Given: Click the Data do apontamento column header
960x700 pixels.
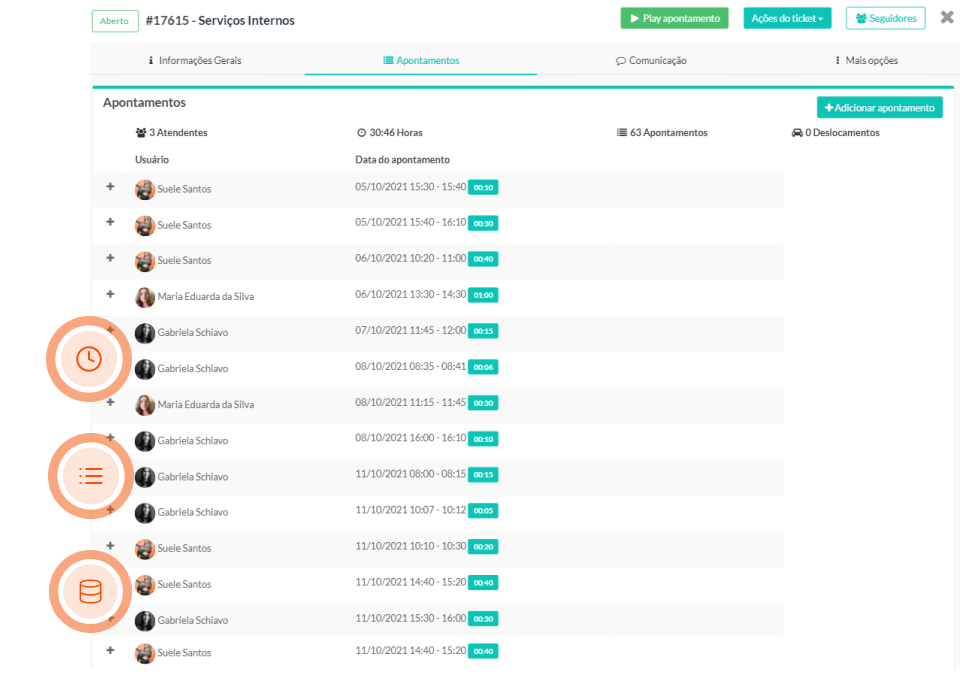Looking at the screenshot, I should click(x=402, y=159).
